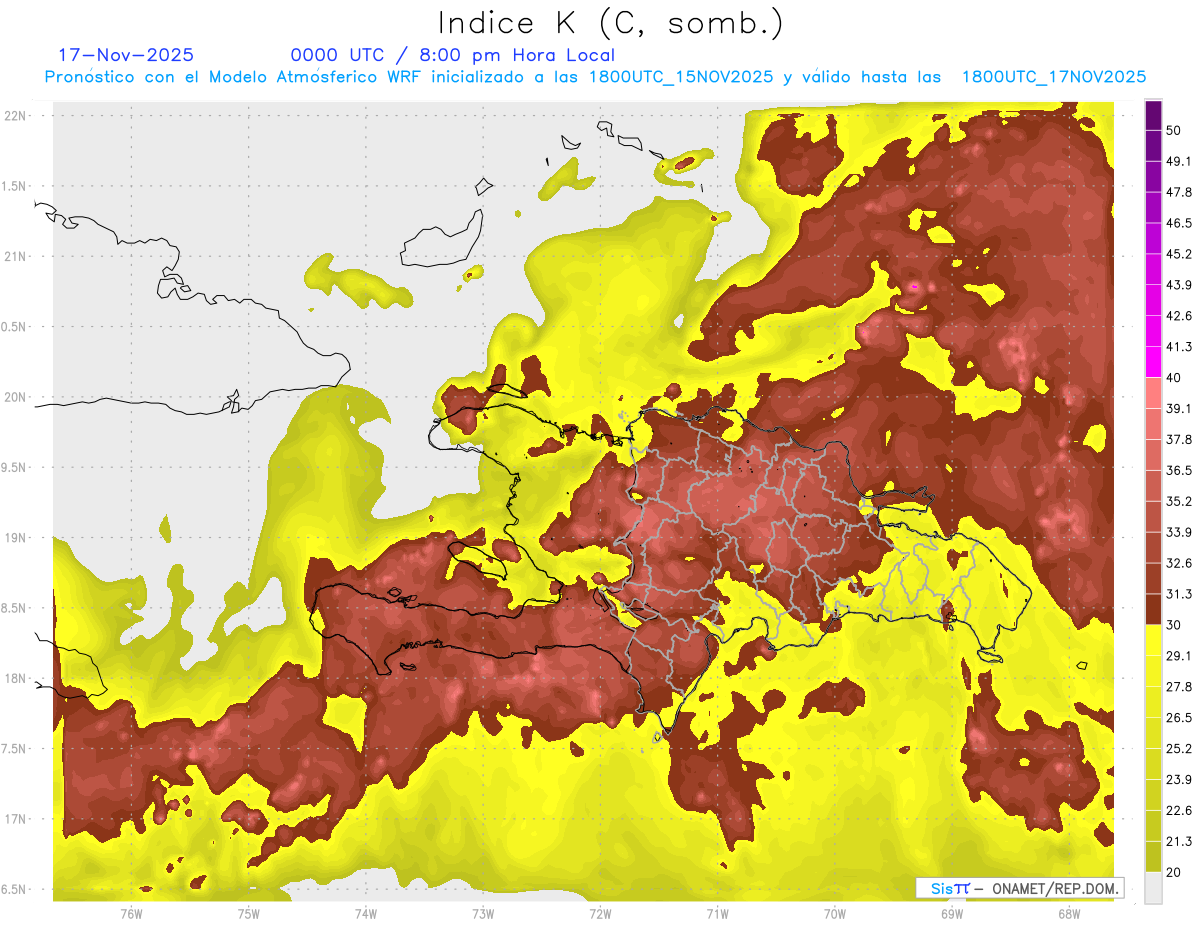Click the color scale value 32.6

(1179, 563)
